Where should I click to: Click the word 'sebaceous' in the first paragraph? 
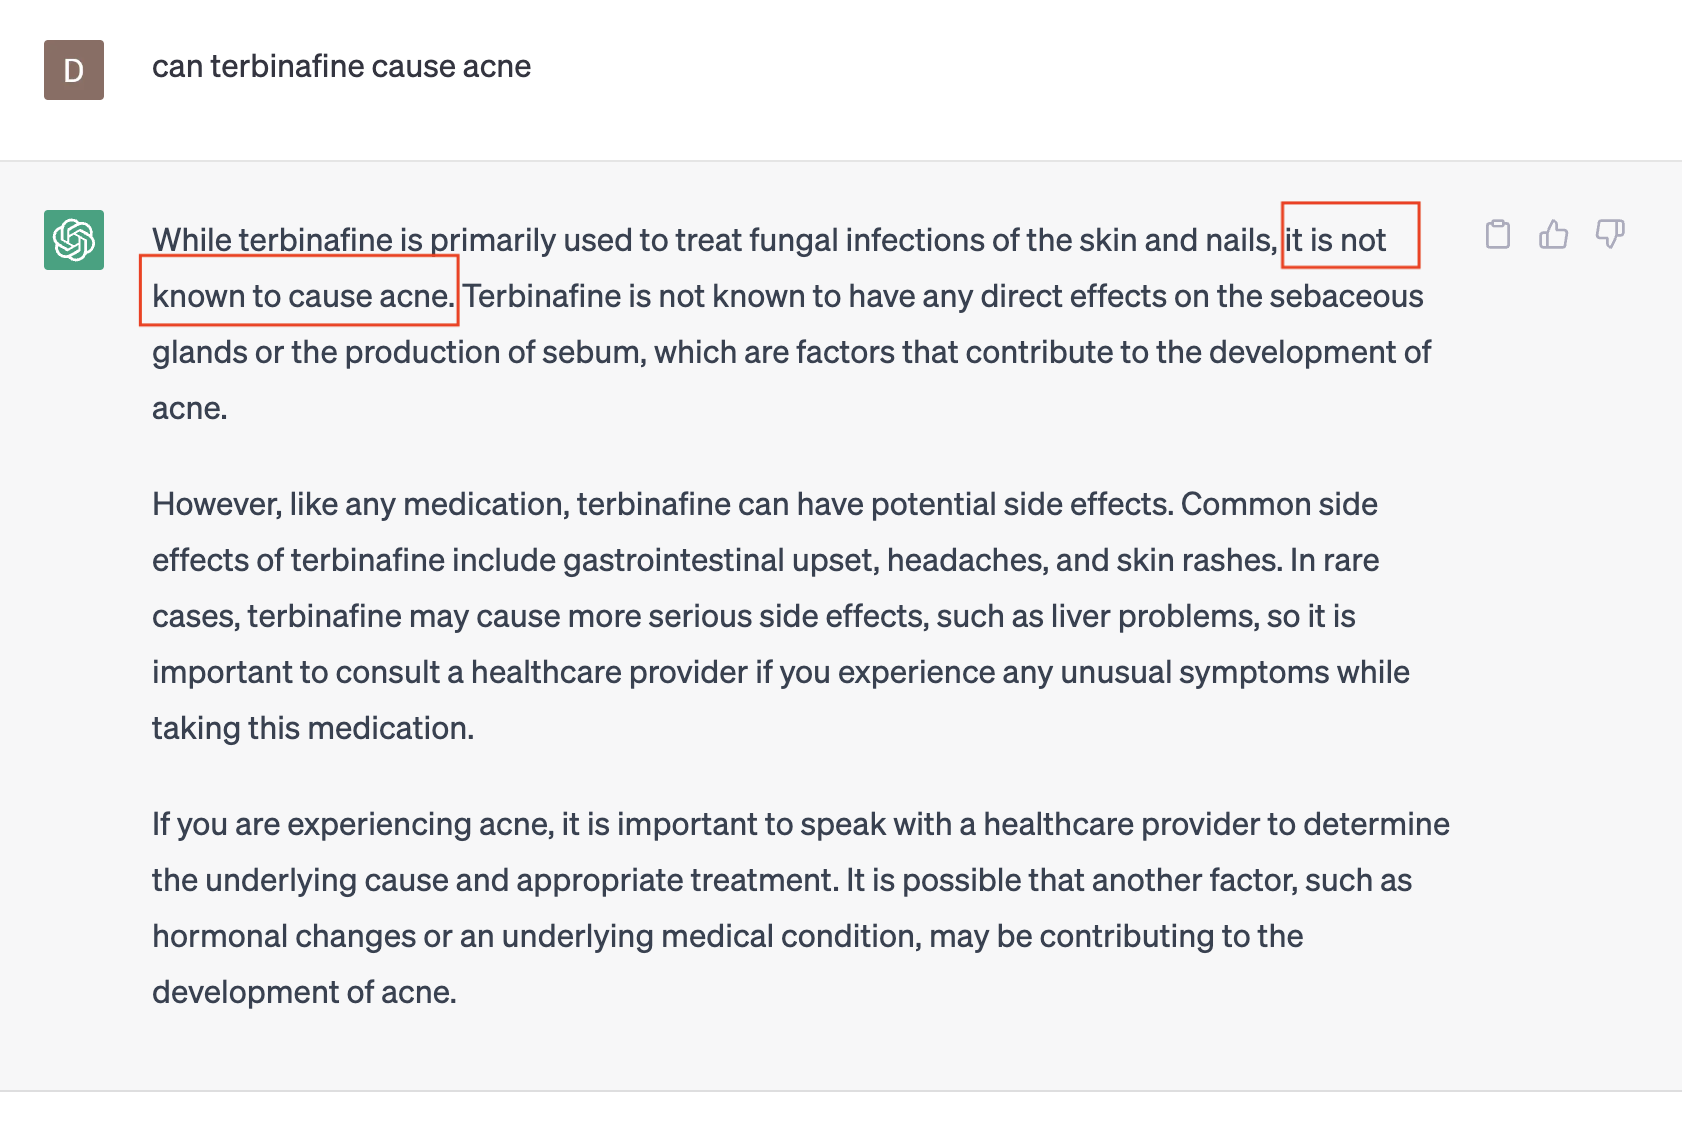pos(1346,296)
